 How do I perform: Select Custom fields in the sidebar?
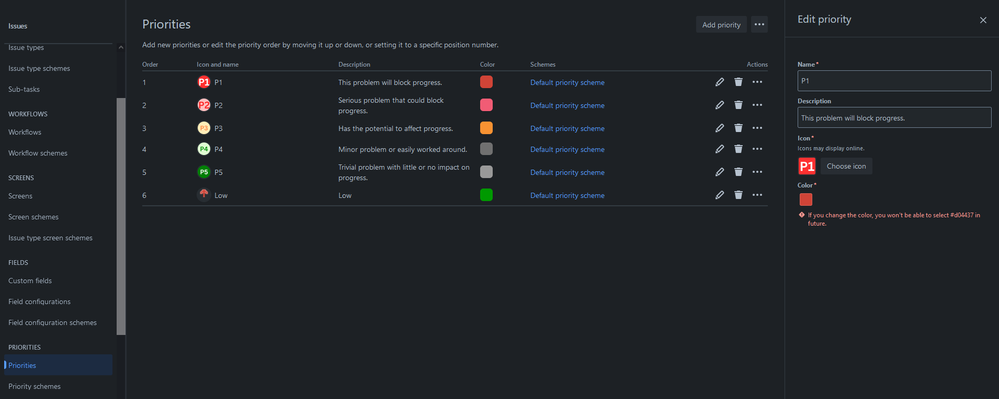click(30, 280)
